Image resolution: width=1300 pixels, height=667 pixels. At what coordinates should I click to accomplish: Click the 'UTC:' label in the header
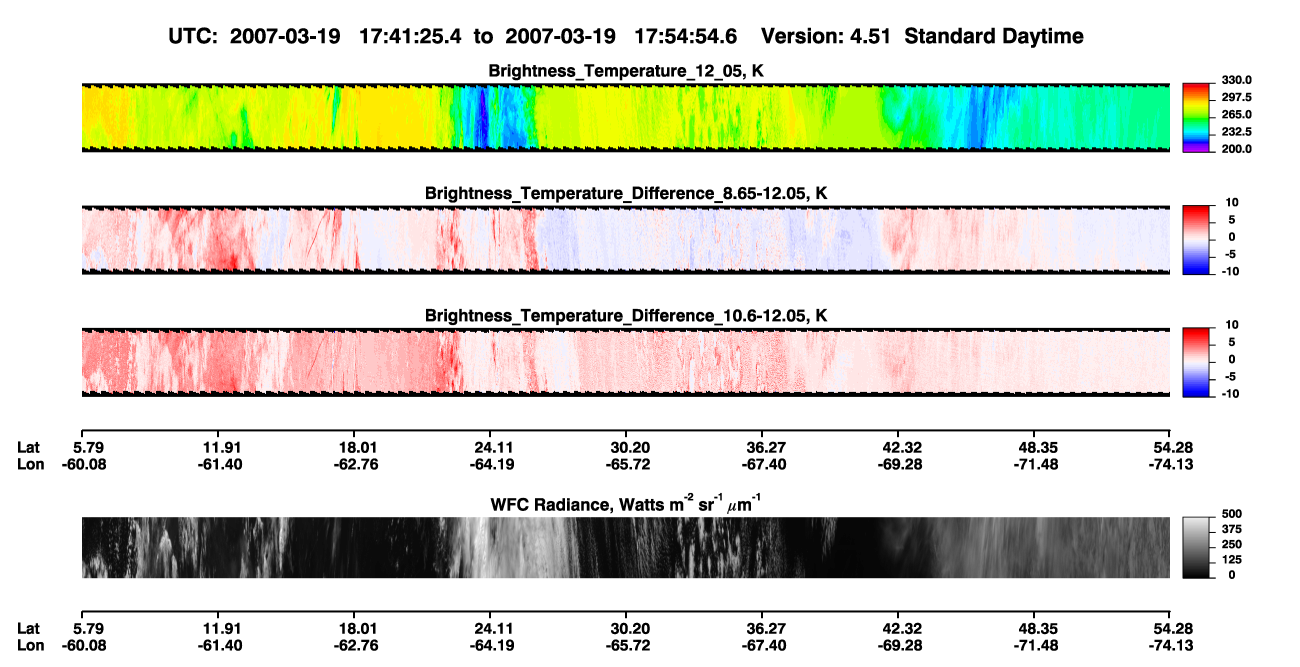point(194,36)
